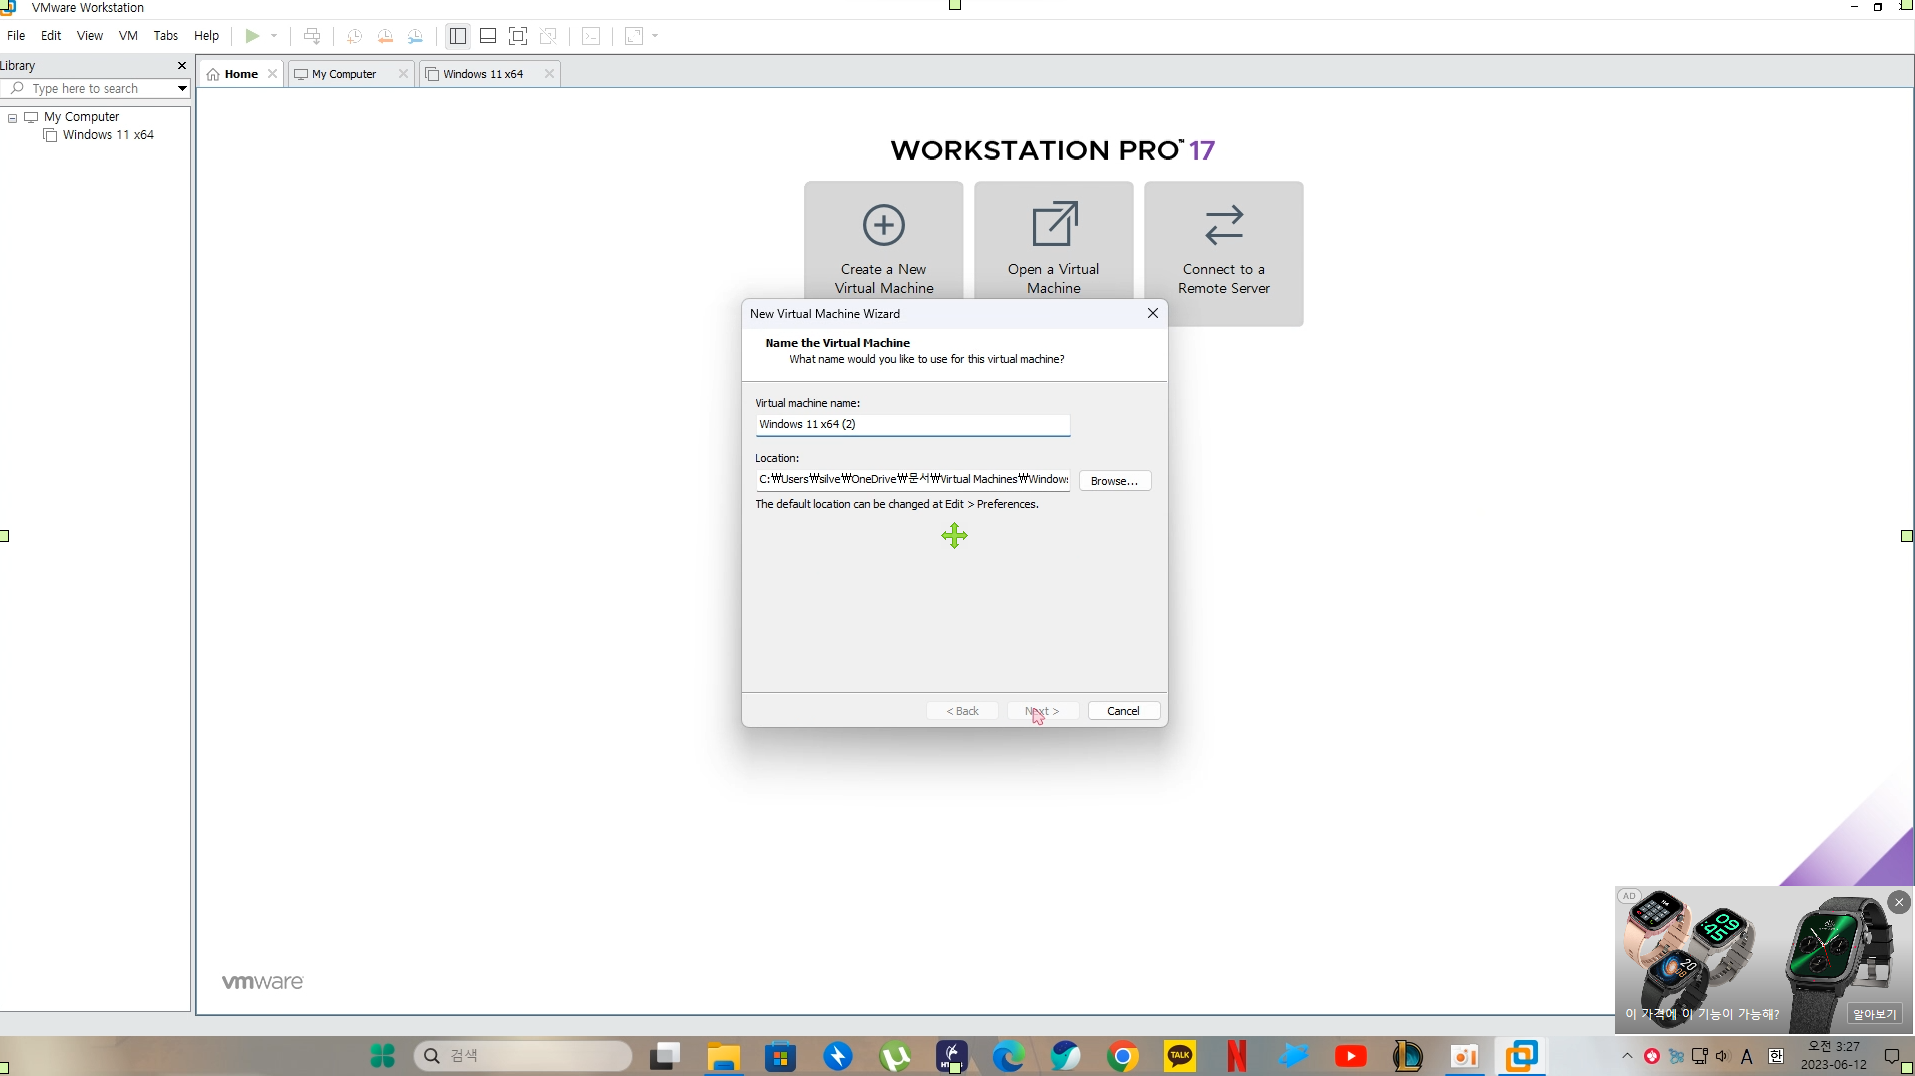The height and width of the screenshot is (1076, 1915).
Task: Open Task View from the taskbar
Action: [665, 1056]
